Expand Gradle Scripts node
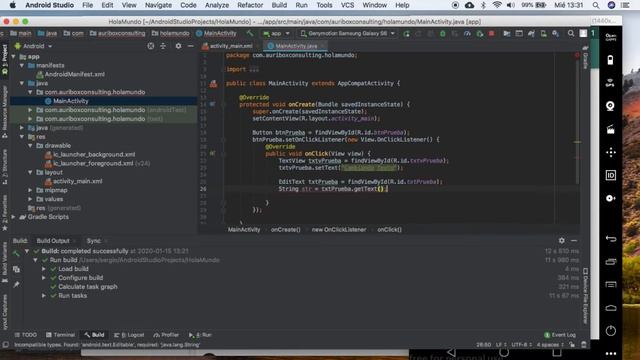The width and height of the screenshot is (640, 360). (13, 217)
